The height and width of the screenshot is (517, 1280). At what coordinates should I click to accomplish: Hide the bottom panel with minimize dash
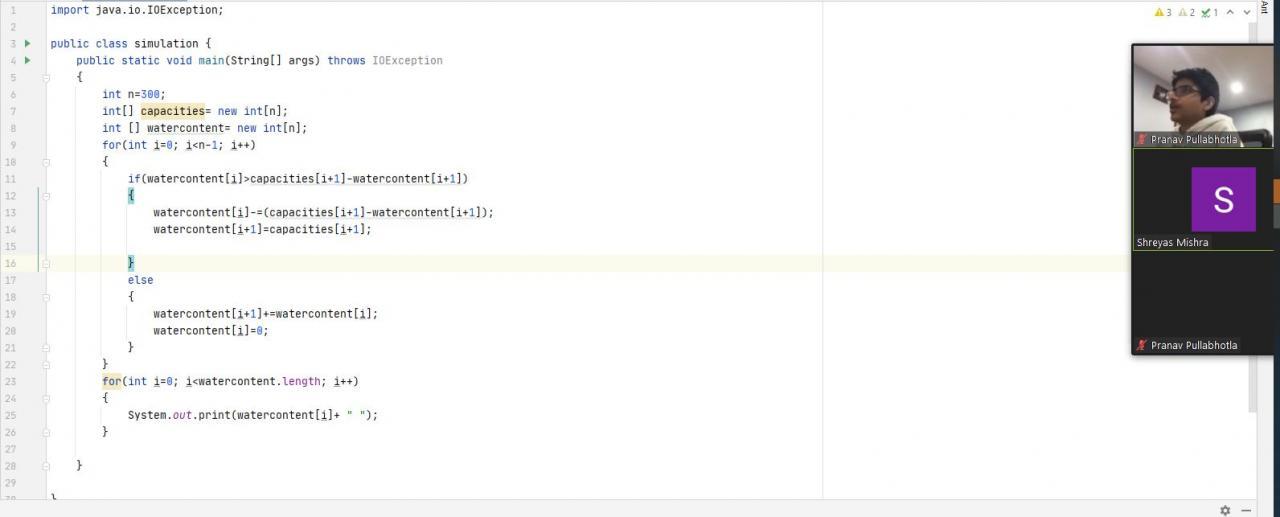[1246, 510]
